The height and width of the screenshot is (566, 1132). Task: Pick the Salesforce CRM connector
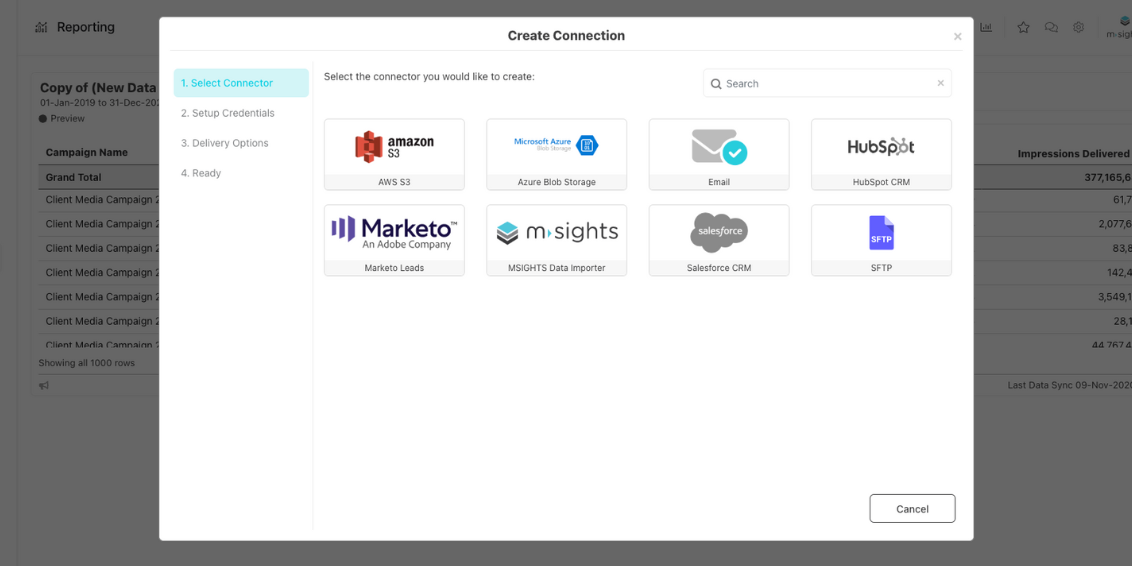click(718, 240)
